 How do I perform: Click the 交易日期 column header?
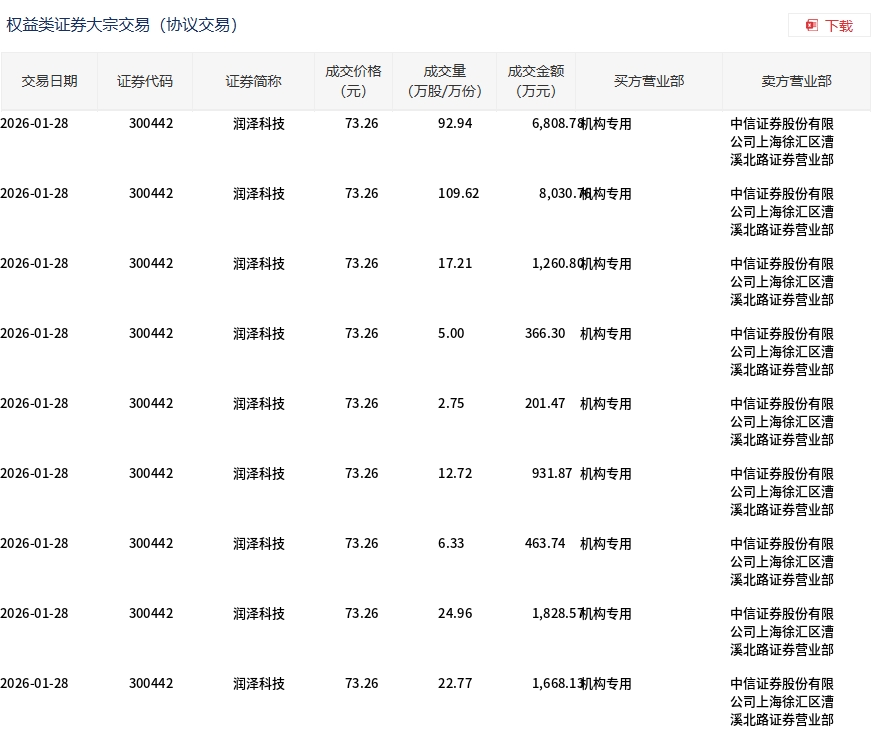click(49, 80)
